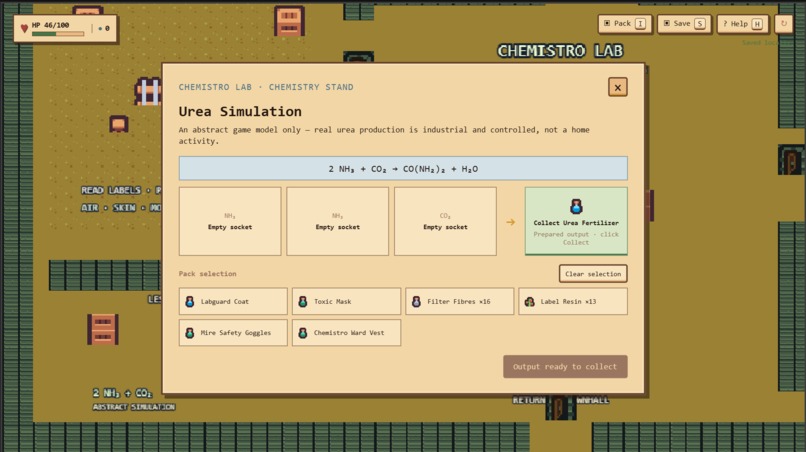Click the heart HP icon

click(x=24, y=28)
